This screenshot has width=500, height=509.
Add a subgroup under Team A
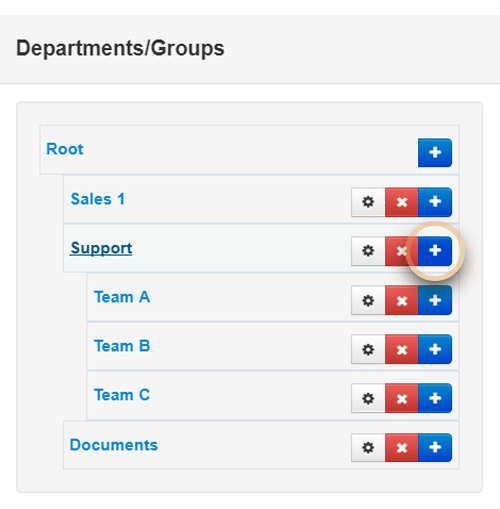(435, 300)
